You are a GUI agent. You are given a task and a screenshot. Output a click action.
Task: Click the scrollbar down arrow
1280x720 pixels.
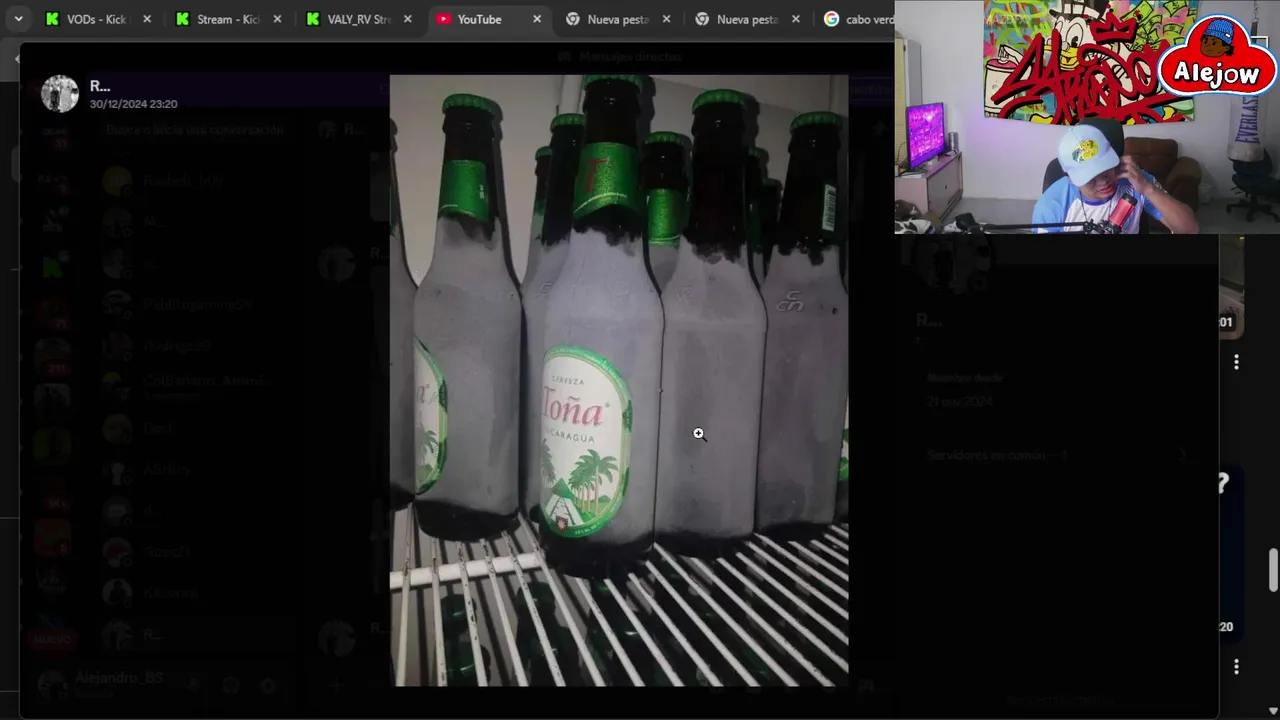pyautogui.click(x=1273, y=711)
